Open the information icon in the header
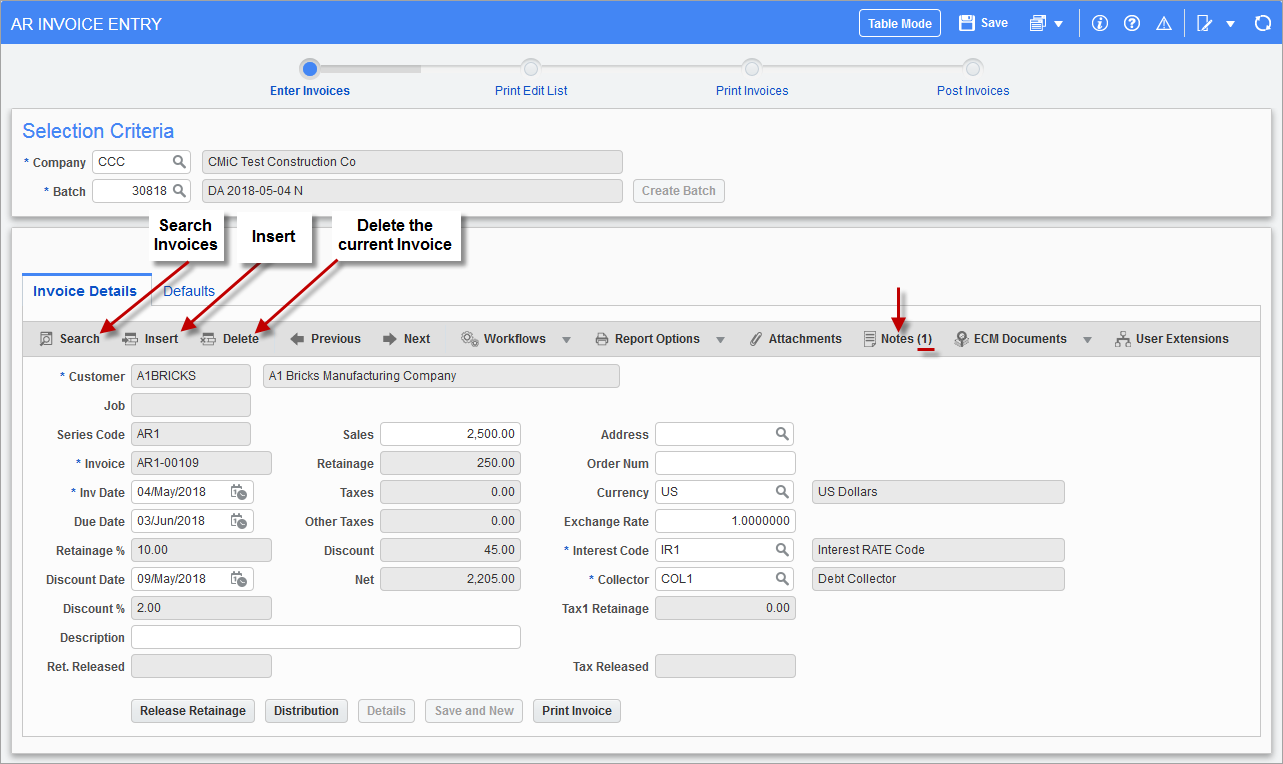 pos(1100,23)
